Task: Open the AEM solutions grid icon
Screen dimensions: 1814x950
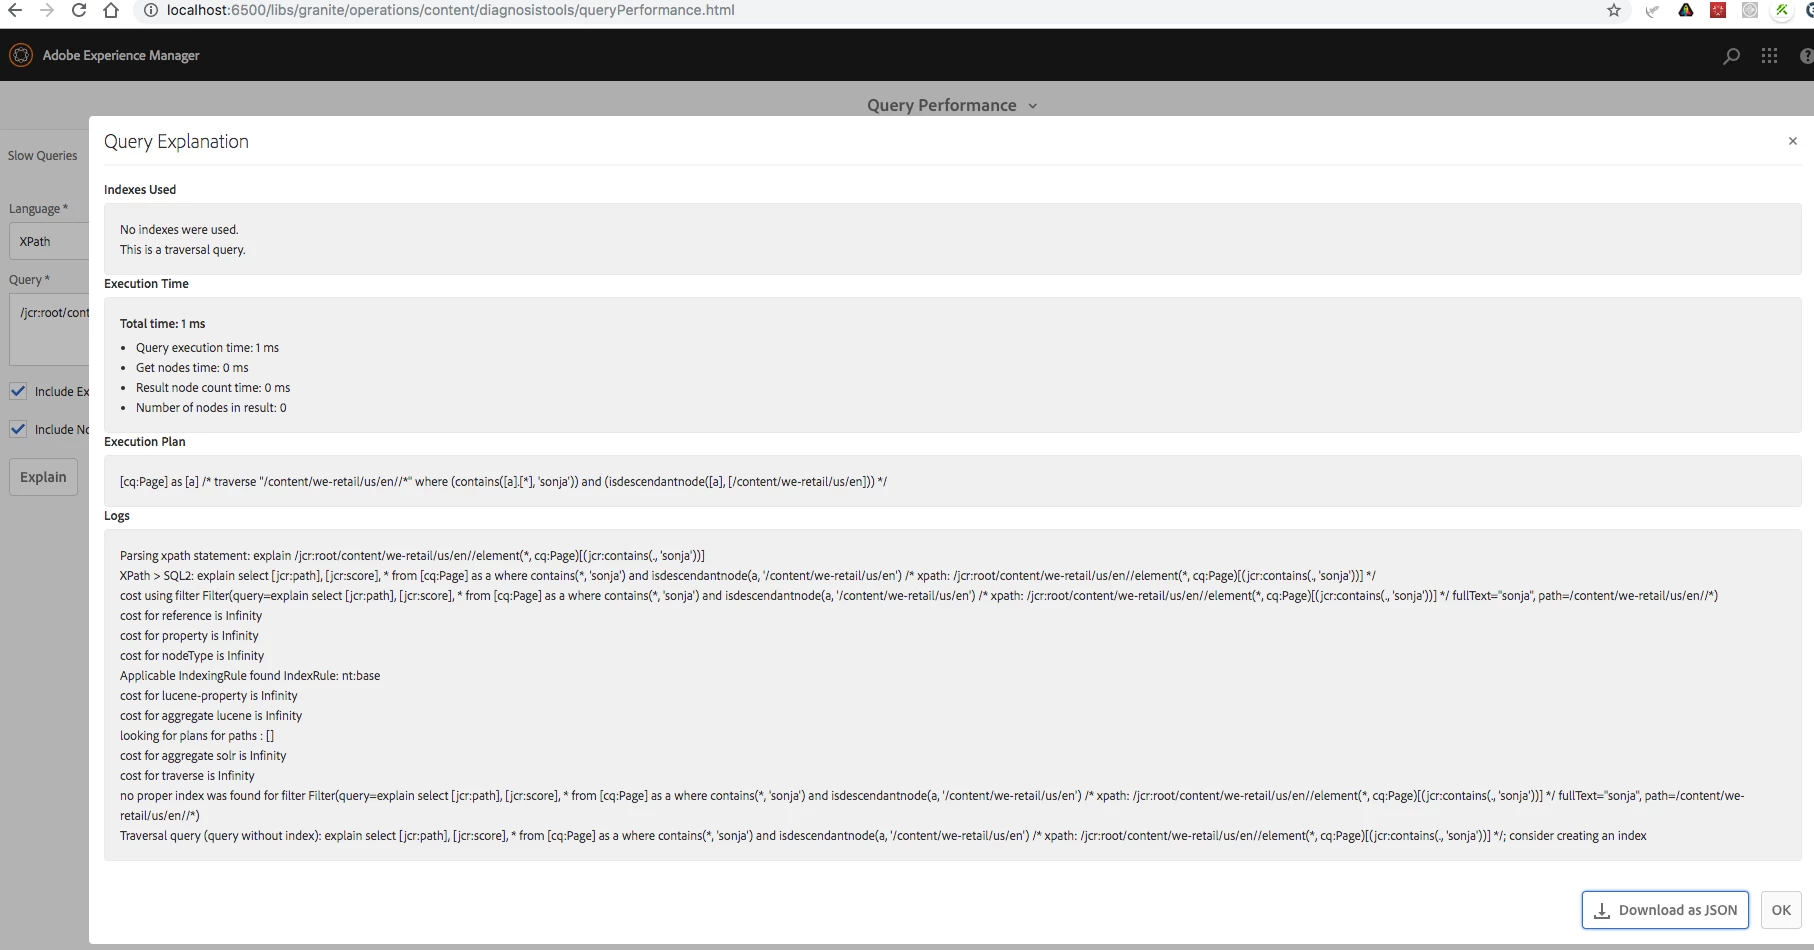Action: (1769, 56)
